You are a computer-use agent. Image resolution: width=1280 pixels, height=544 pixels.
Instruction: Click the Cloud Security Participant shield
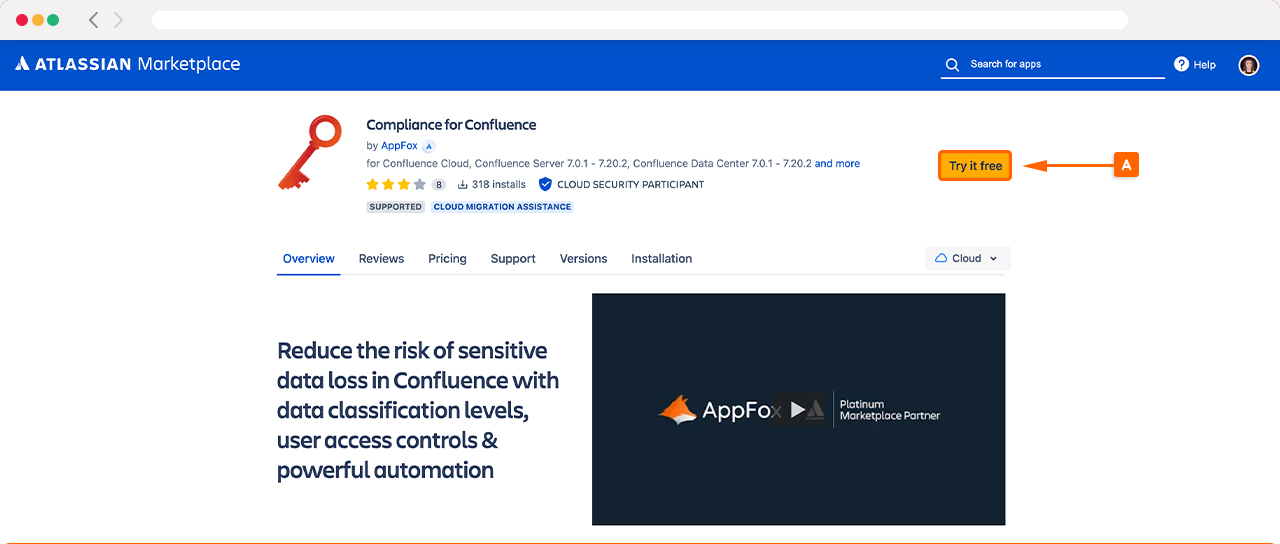click(545, 185)
